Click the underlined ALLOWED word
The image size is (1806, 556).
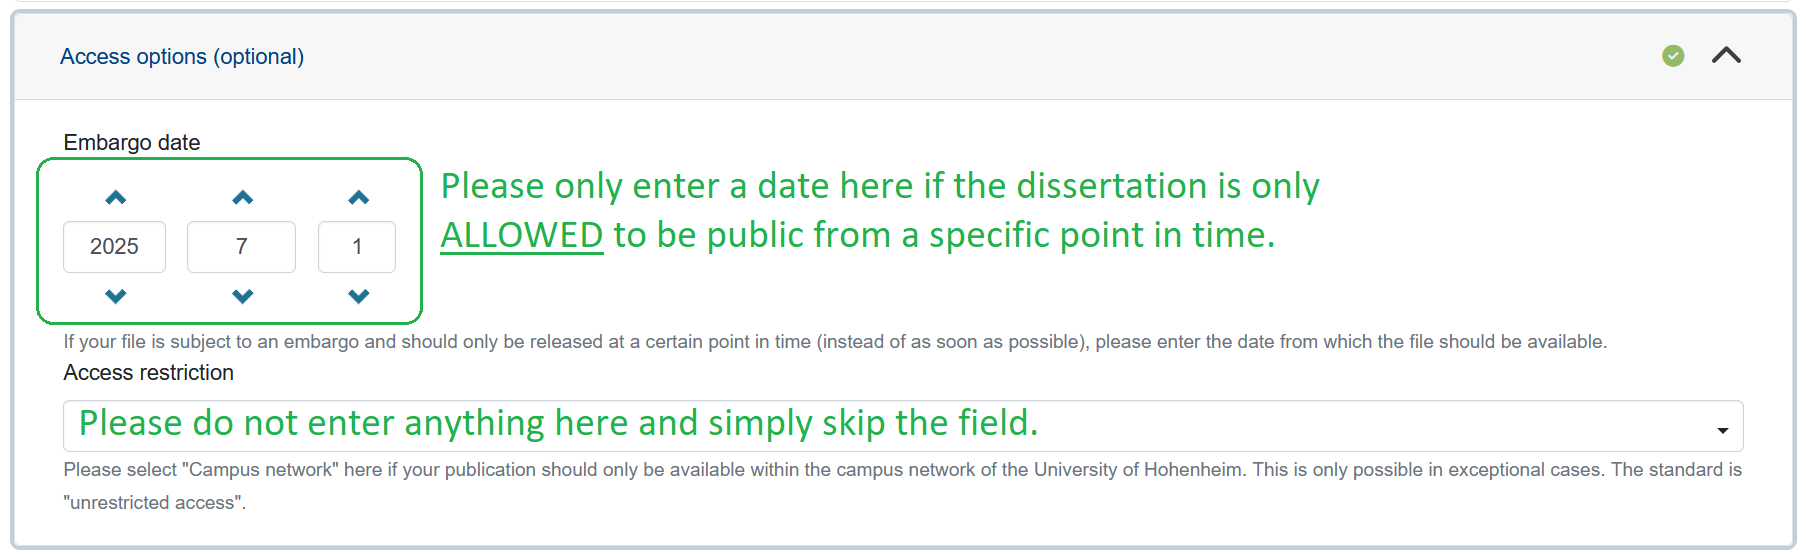coord(521,236)
